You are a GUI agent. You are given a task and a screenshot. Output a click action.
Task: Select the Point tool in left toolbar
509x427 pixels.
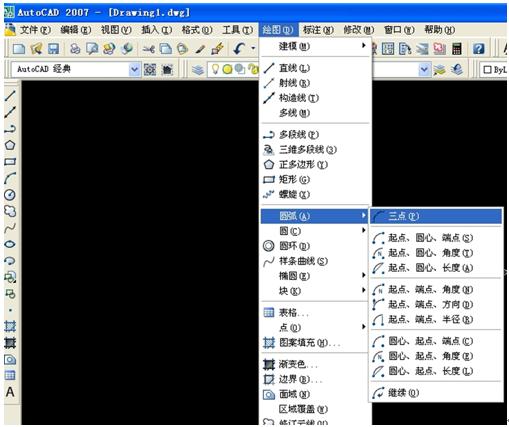(10, 310)
